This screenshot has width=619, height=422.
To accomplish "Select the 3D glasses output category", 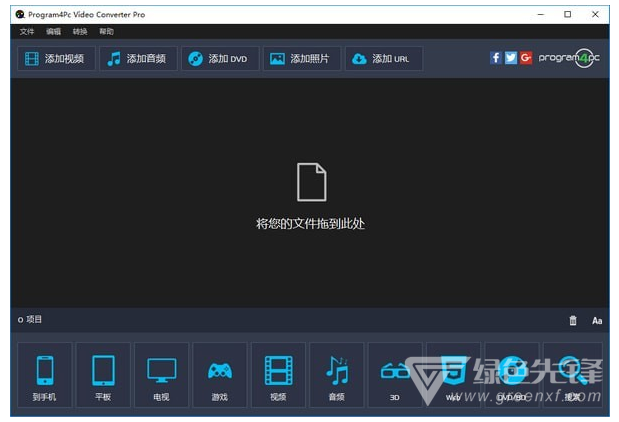I will tap(395, 375).
